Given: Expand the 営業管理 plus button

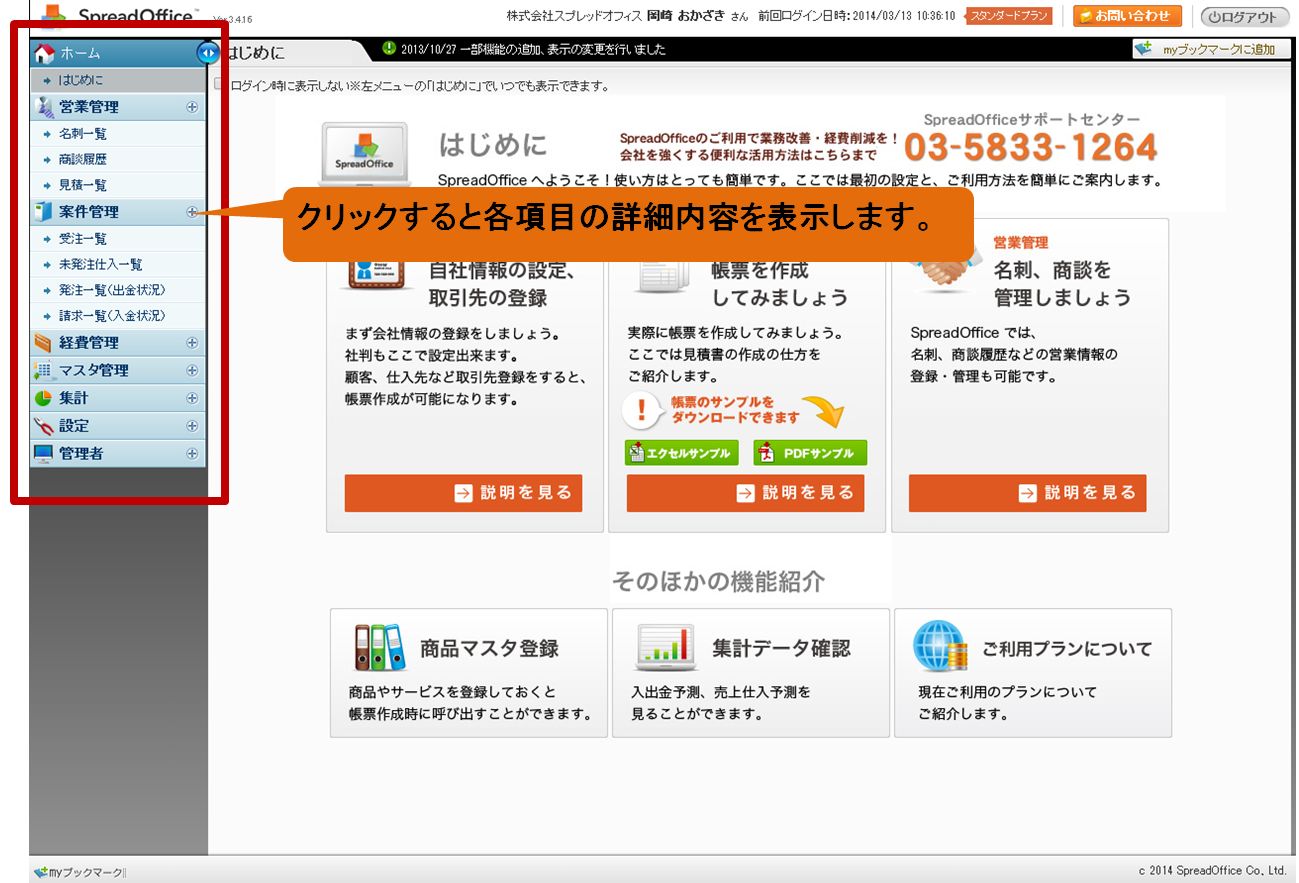Looking at the screenshot, I should pyautogui.click(x=192, y=107).
